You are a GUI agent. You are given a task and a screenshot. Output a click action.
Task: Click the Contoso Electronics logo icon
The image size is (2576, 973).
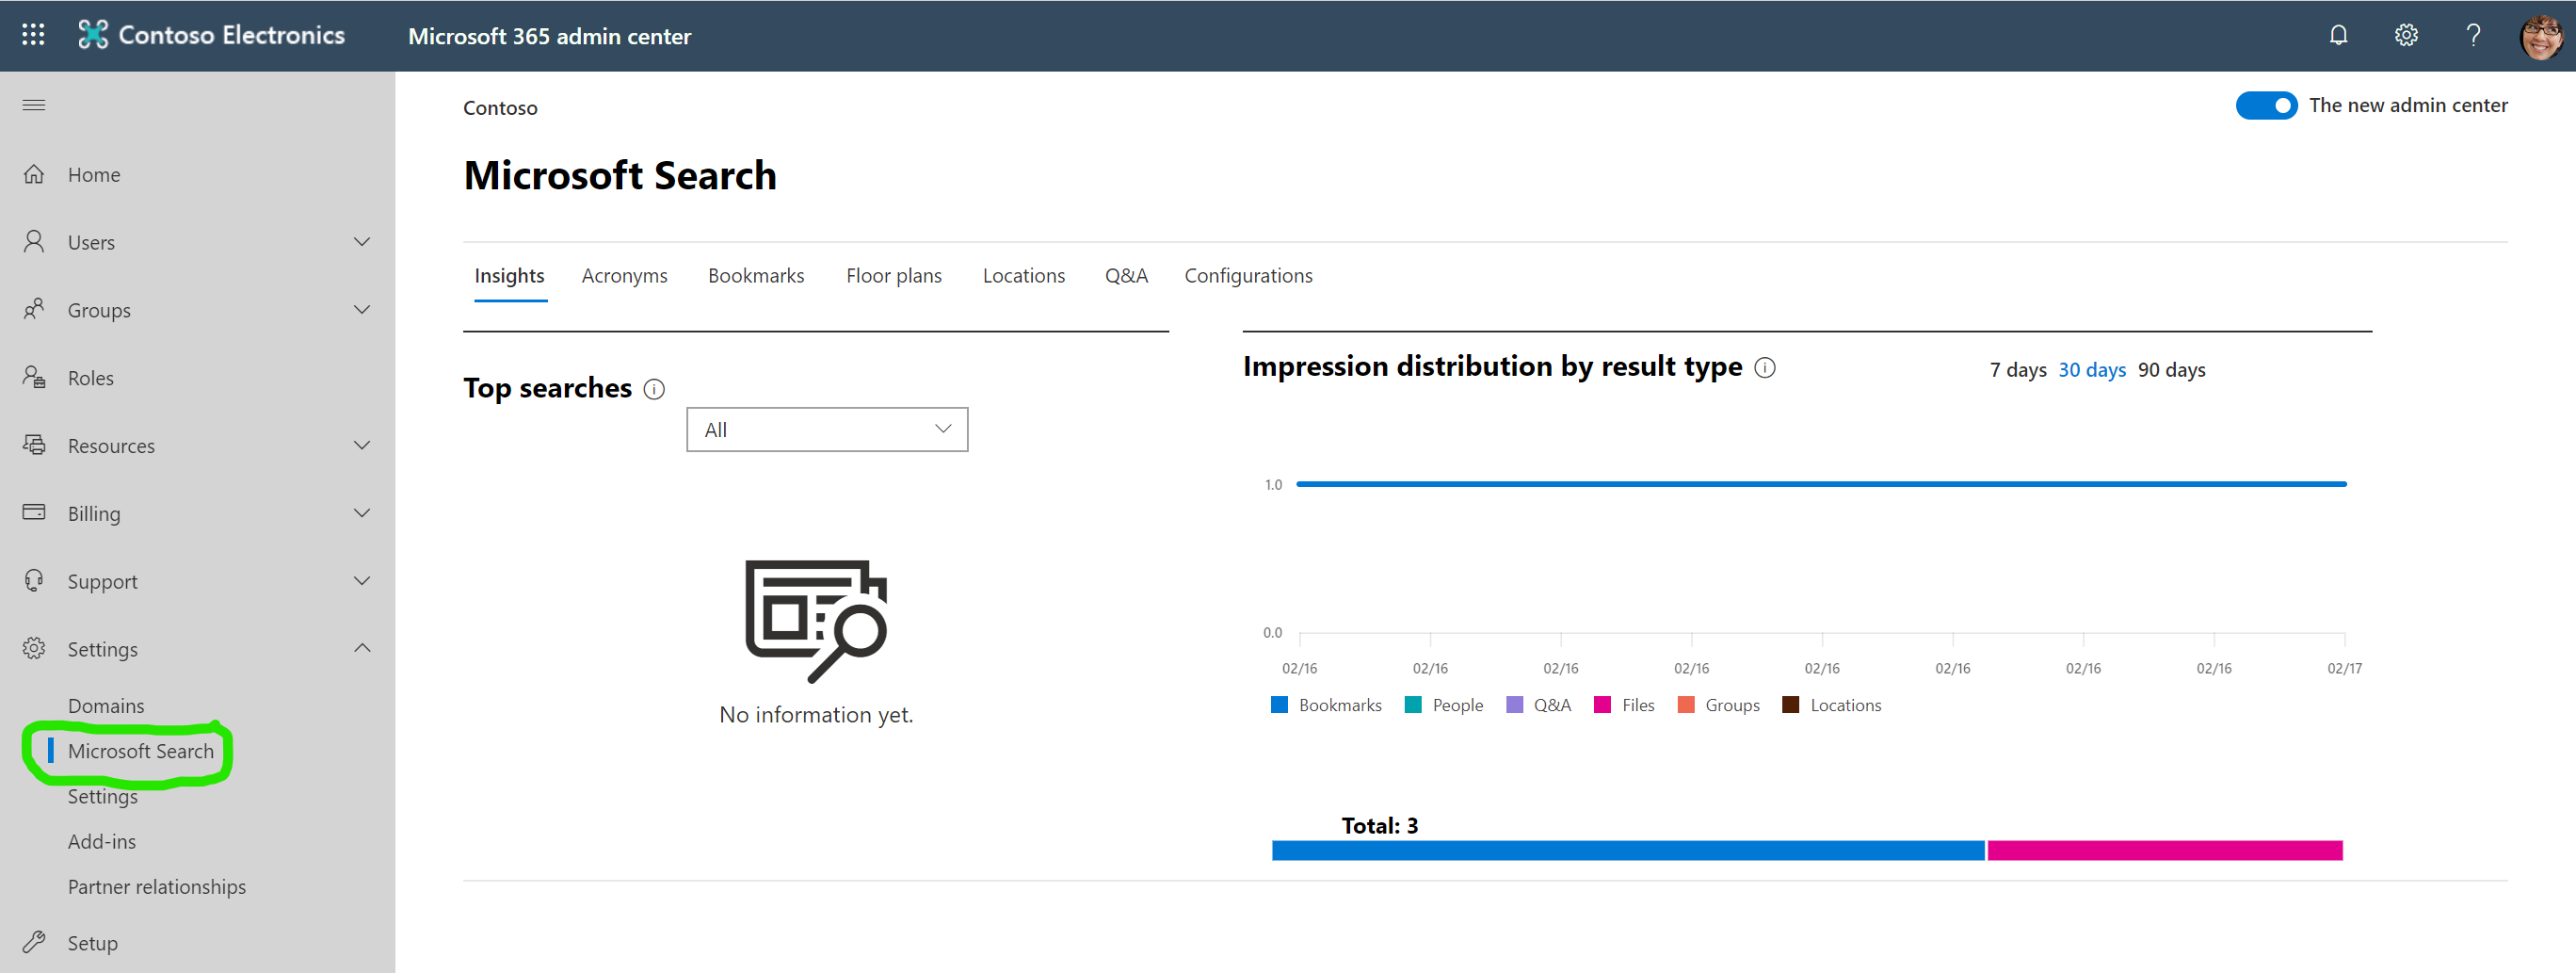(x=93, y=35)
